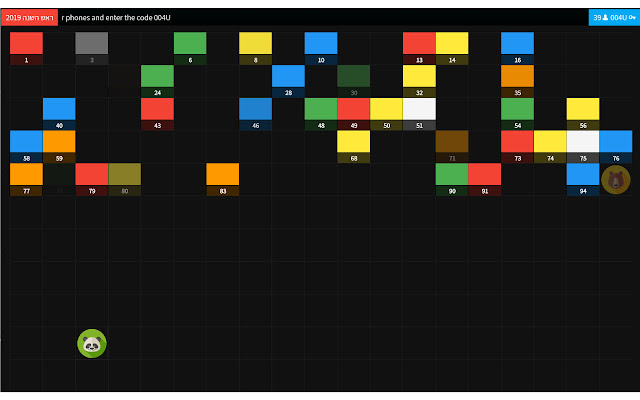
Task: Select the orange tile numbered 83
Action: pos(223,179)
